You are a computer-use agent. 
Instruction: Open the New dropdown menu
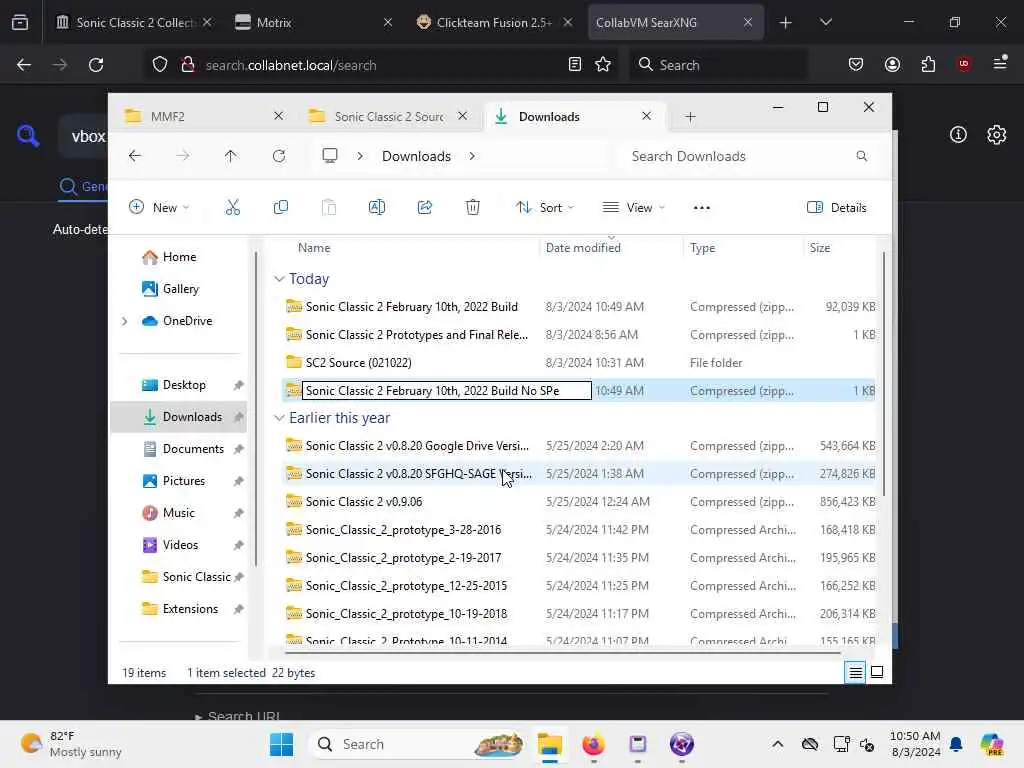[159, 208]
